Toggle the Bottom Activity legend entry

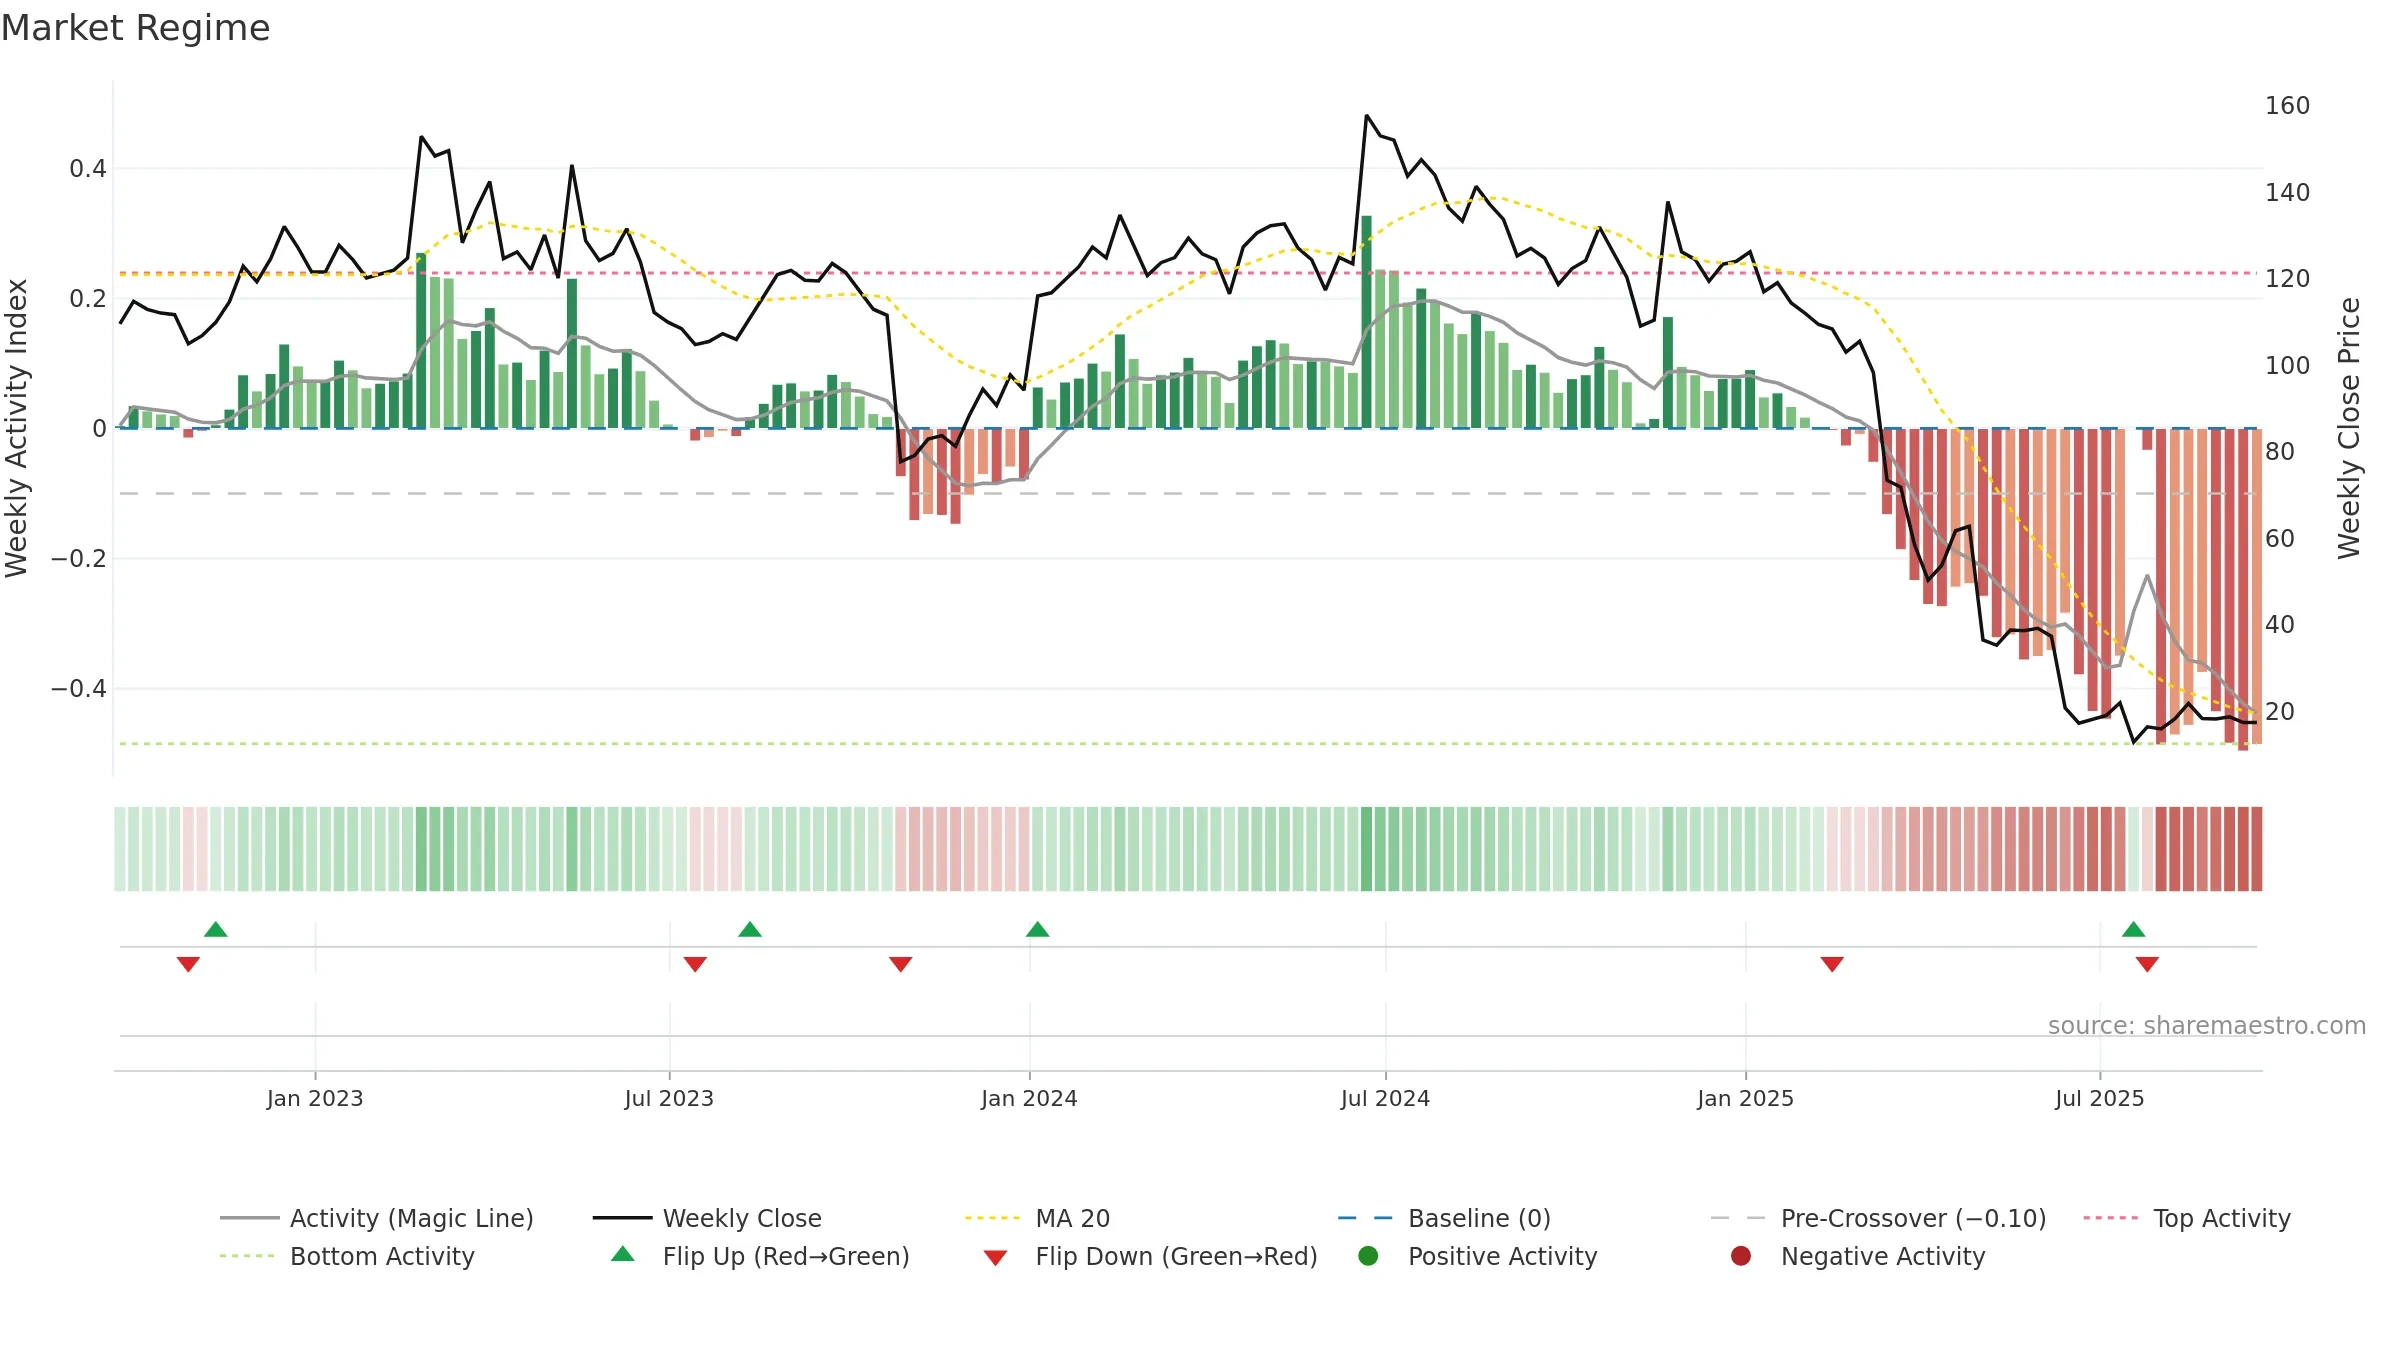[347, 1256]
